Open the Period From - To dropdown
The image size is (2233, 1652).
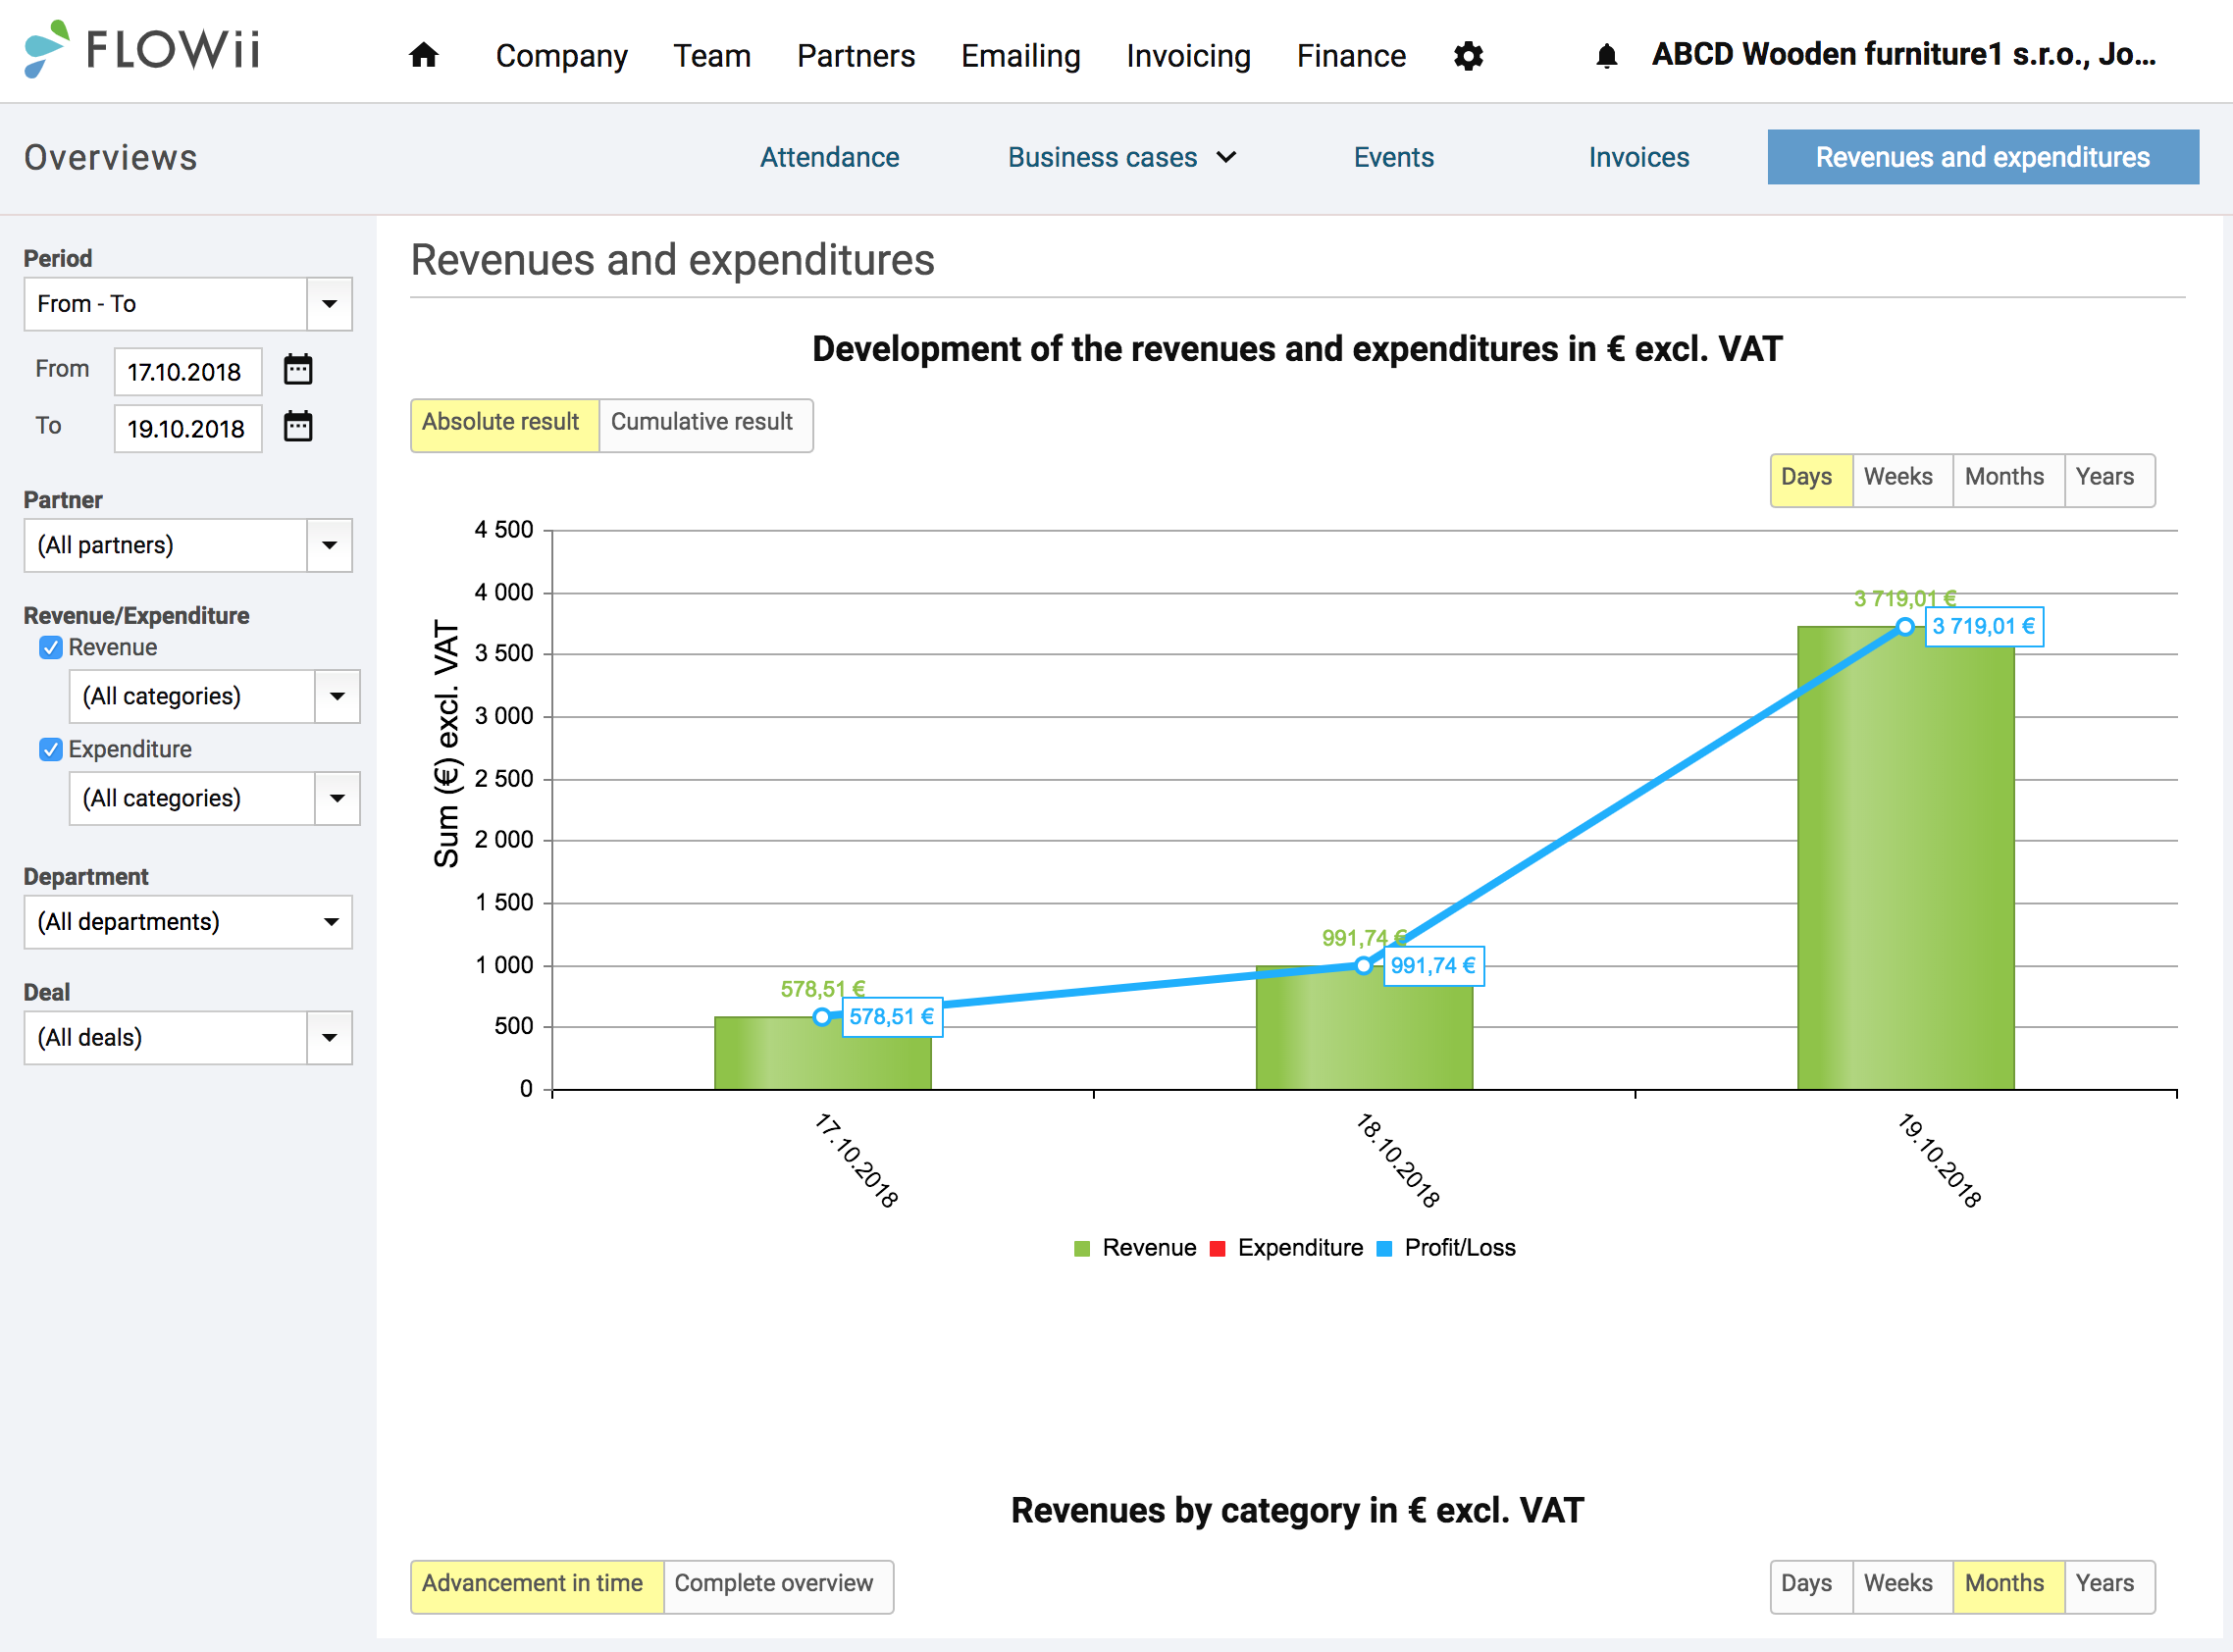coord(188,304)
